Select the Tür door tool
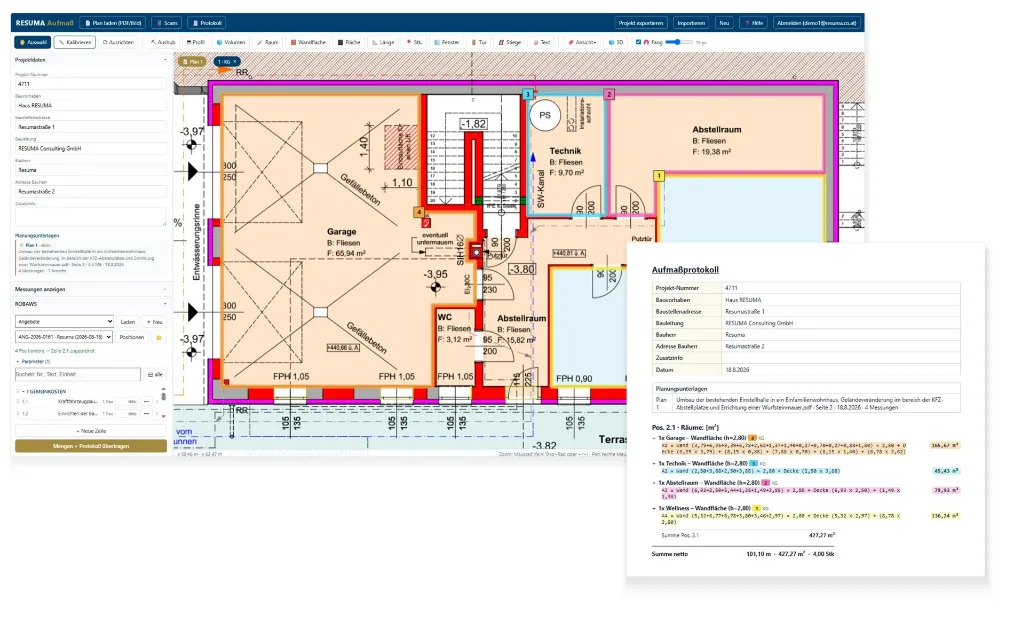The height and width of the screenshot is (630, 1014). click(x=479, y=42)
